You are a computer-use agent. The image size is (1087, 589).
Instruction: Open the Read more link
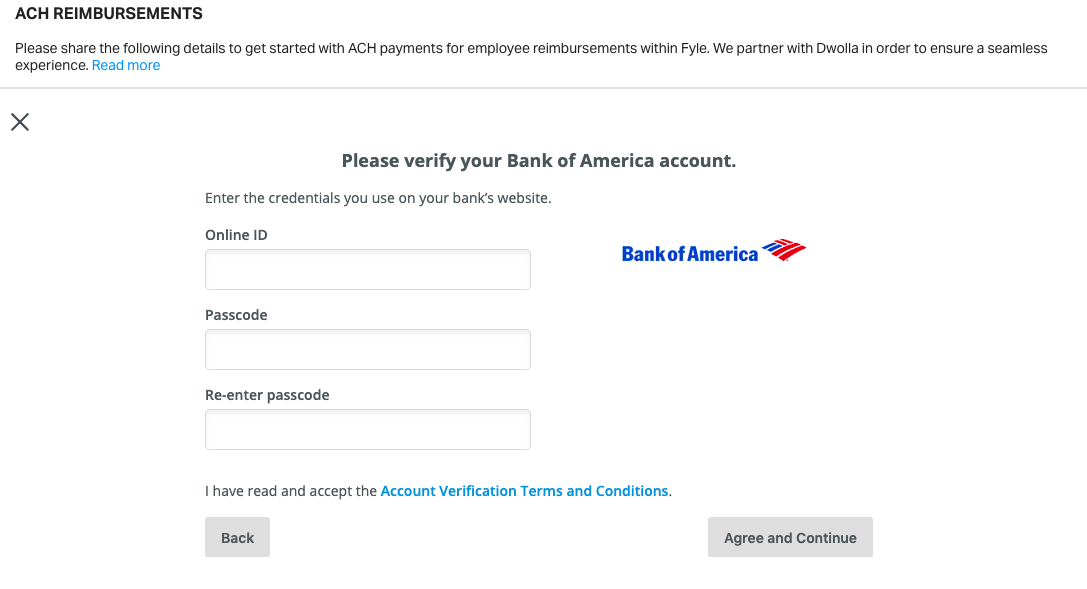click(126, 65)
